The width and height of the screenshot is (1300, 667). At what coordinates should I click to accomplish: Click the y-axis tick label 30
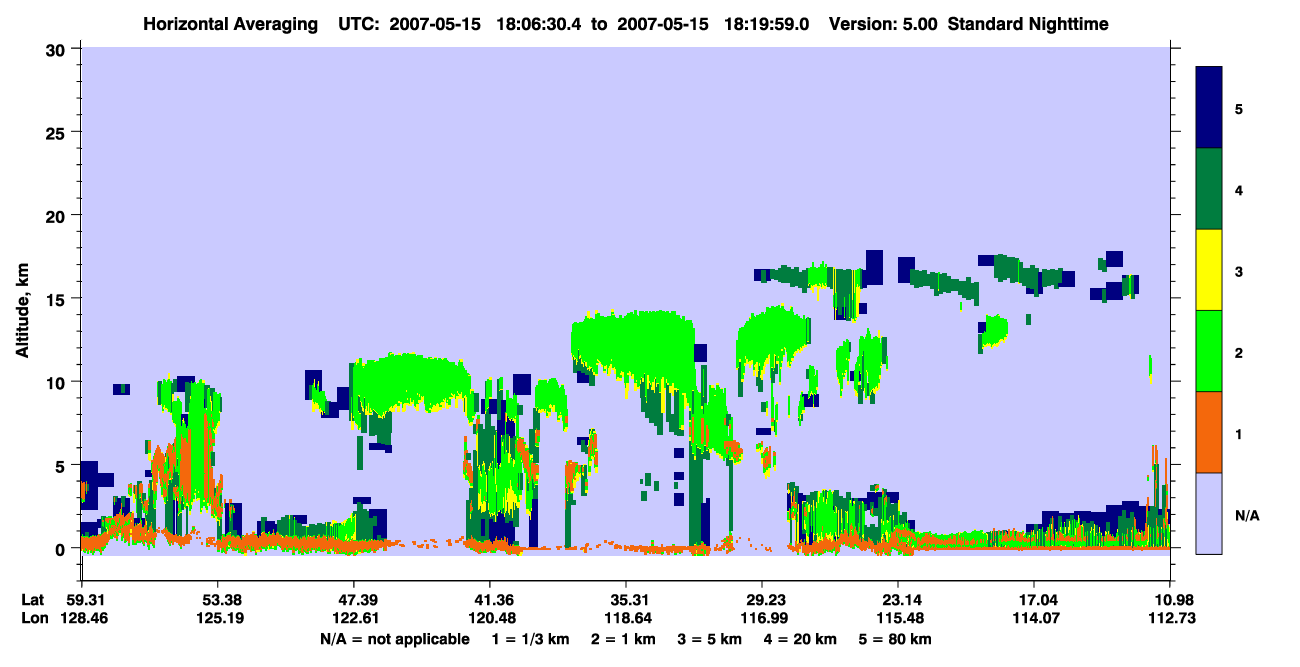pyautogui.click(x=58, y=49)
